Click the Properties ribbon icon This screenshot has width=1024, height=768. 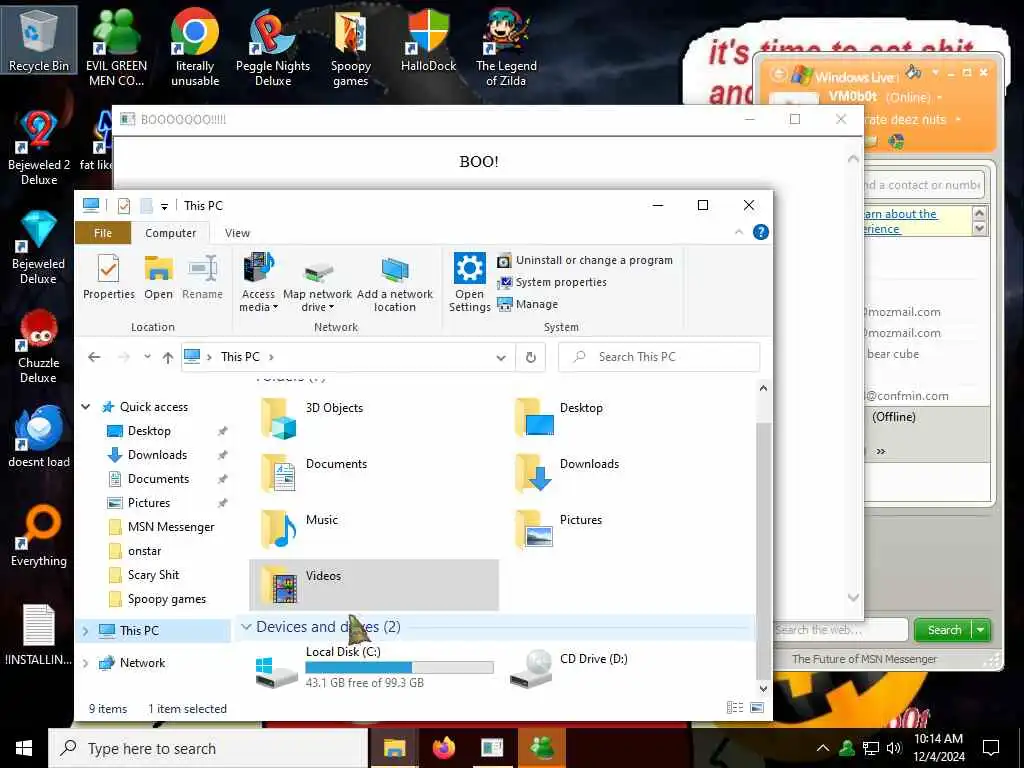pyautogui.click(x=108, y=277)
